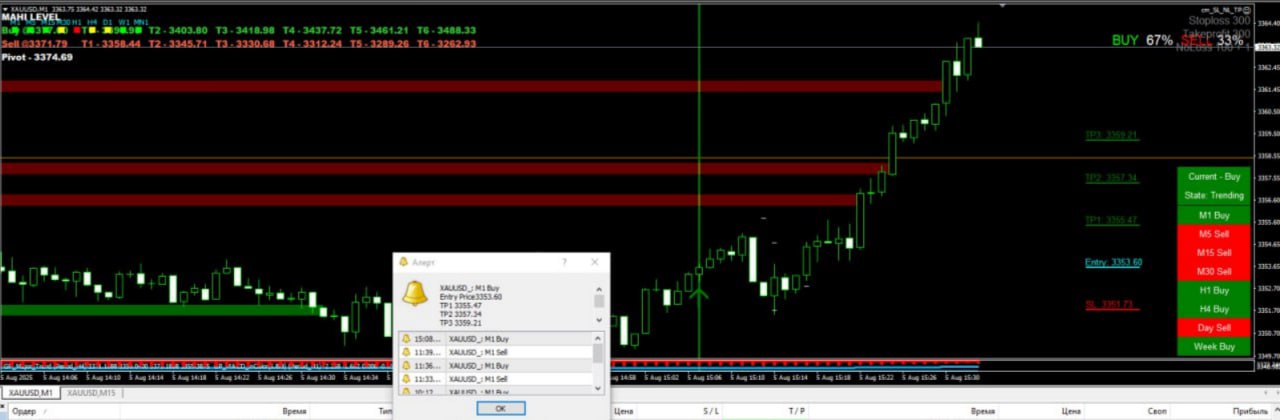Click the bell icon in the 11:36 row
Image resolution: width=1280 pixels, height=420 pixels.
pos(405,366)
